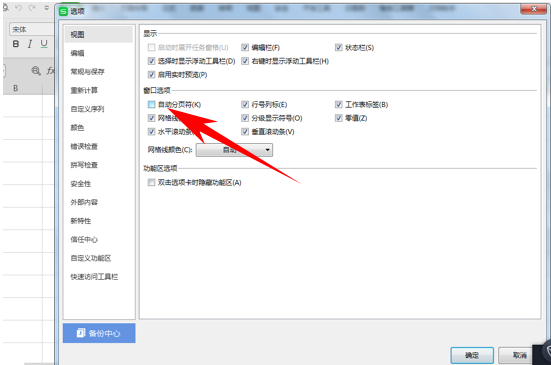Open the quick access toolbar customize arrow
The width and height of the screenshot is (551, 365).
pos(46,8)
